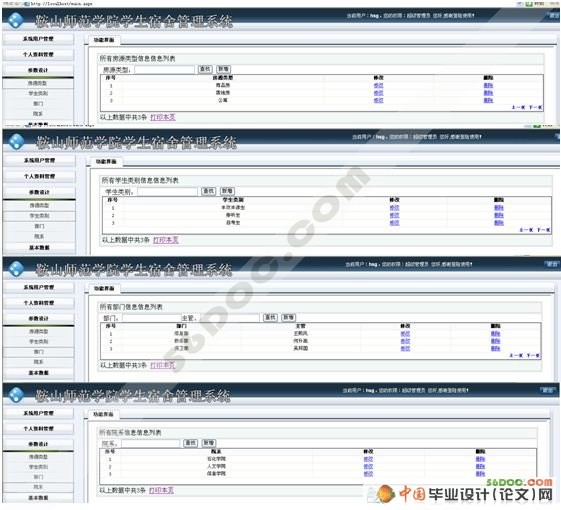Screen dimensions: 561x510
Task: Focus the 院系 search input field
Action: 150,444
